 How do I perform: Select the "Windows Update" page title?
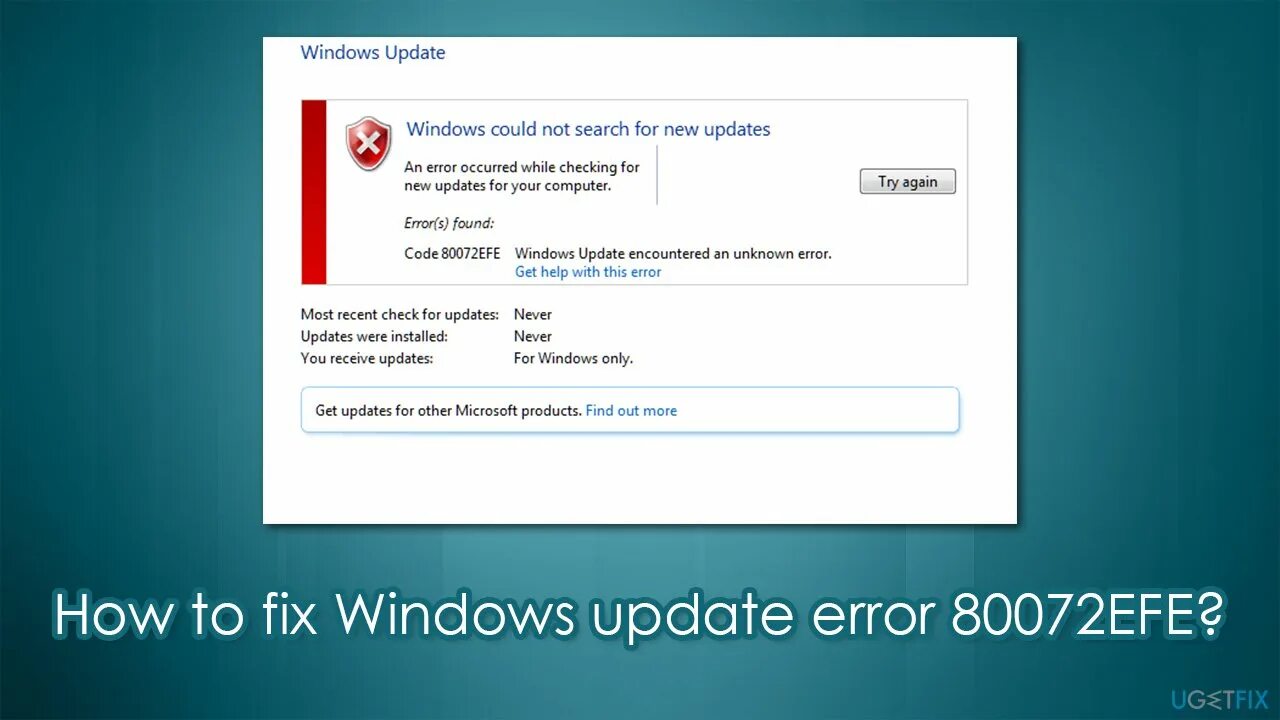pos(373,53)
